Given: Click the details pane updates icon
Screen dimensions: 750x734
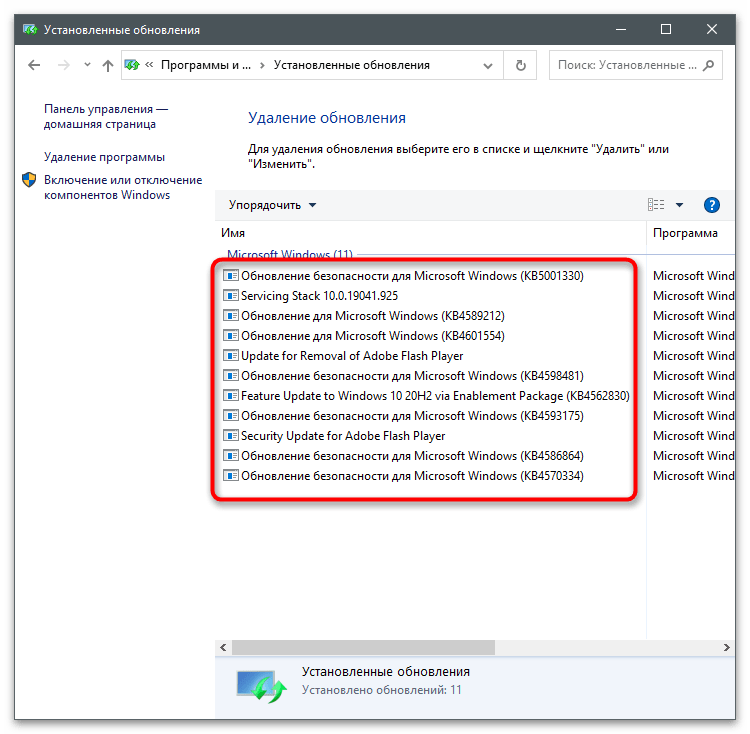Looking at the screenshot, I should [x=261, y=686].
